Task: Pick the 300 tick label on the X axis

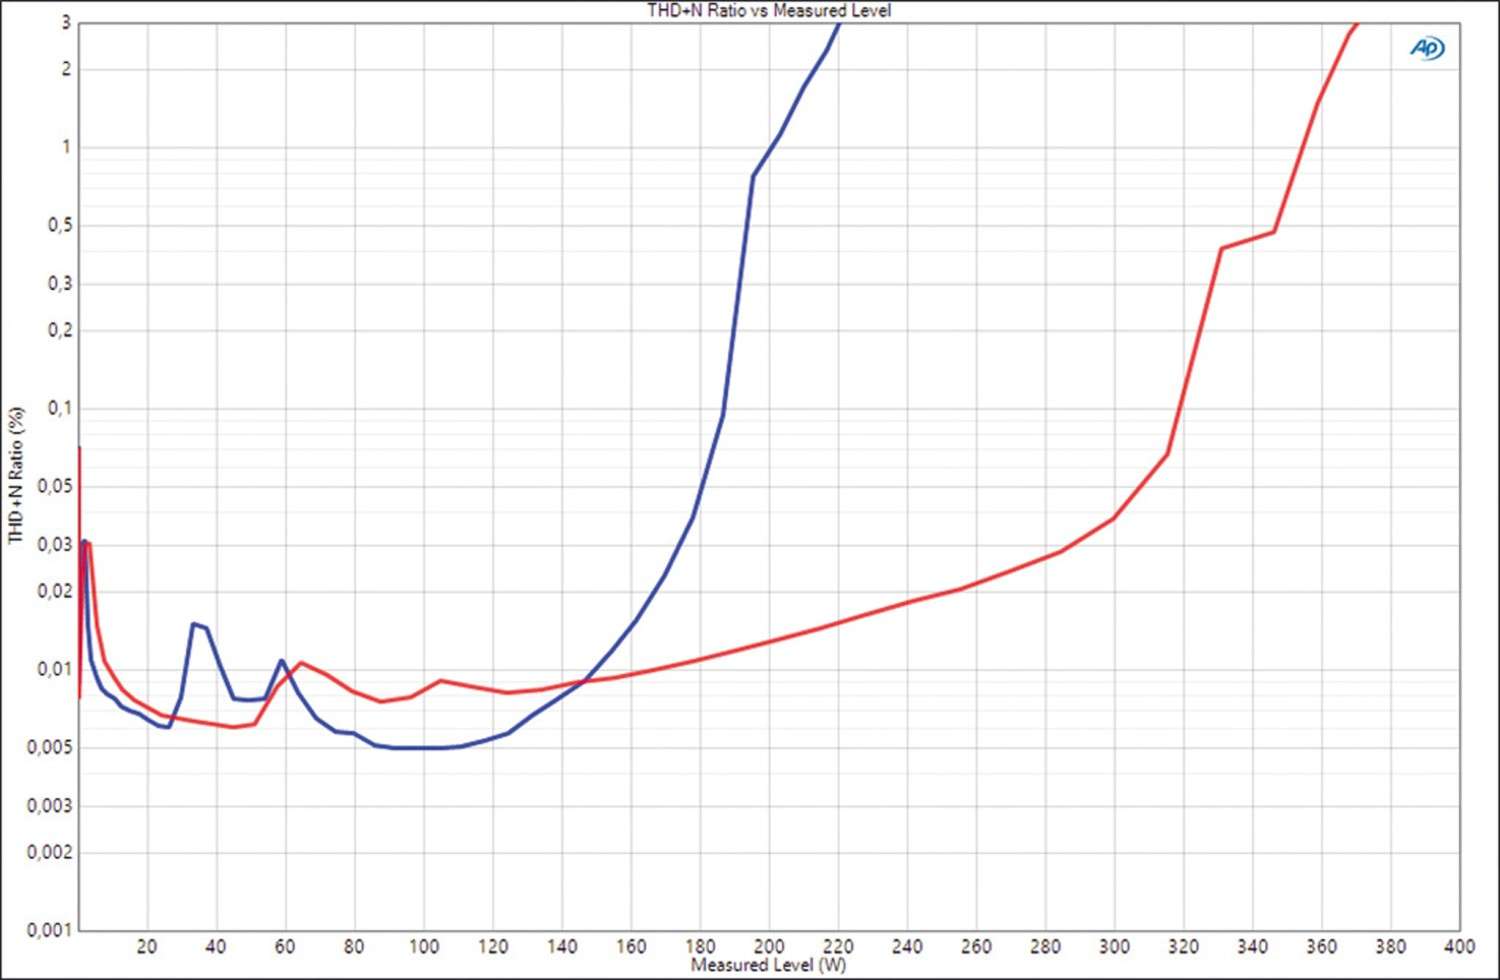Action: [1114, 946]
